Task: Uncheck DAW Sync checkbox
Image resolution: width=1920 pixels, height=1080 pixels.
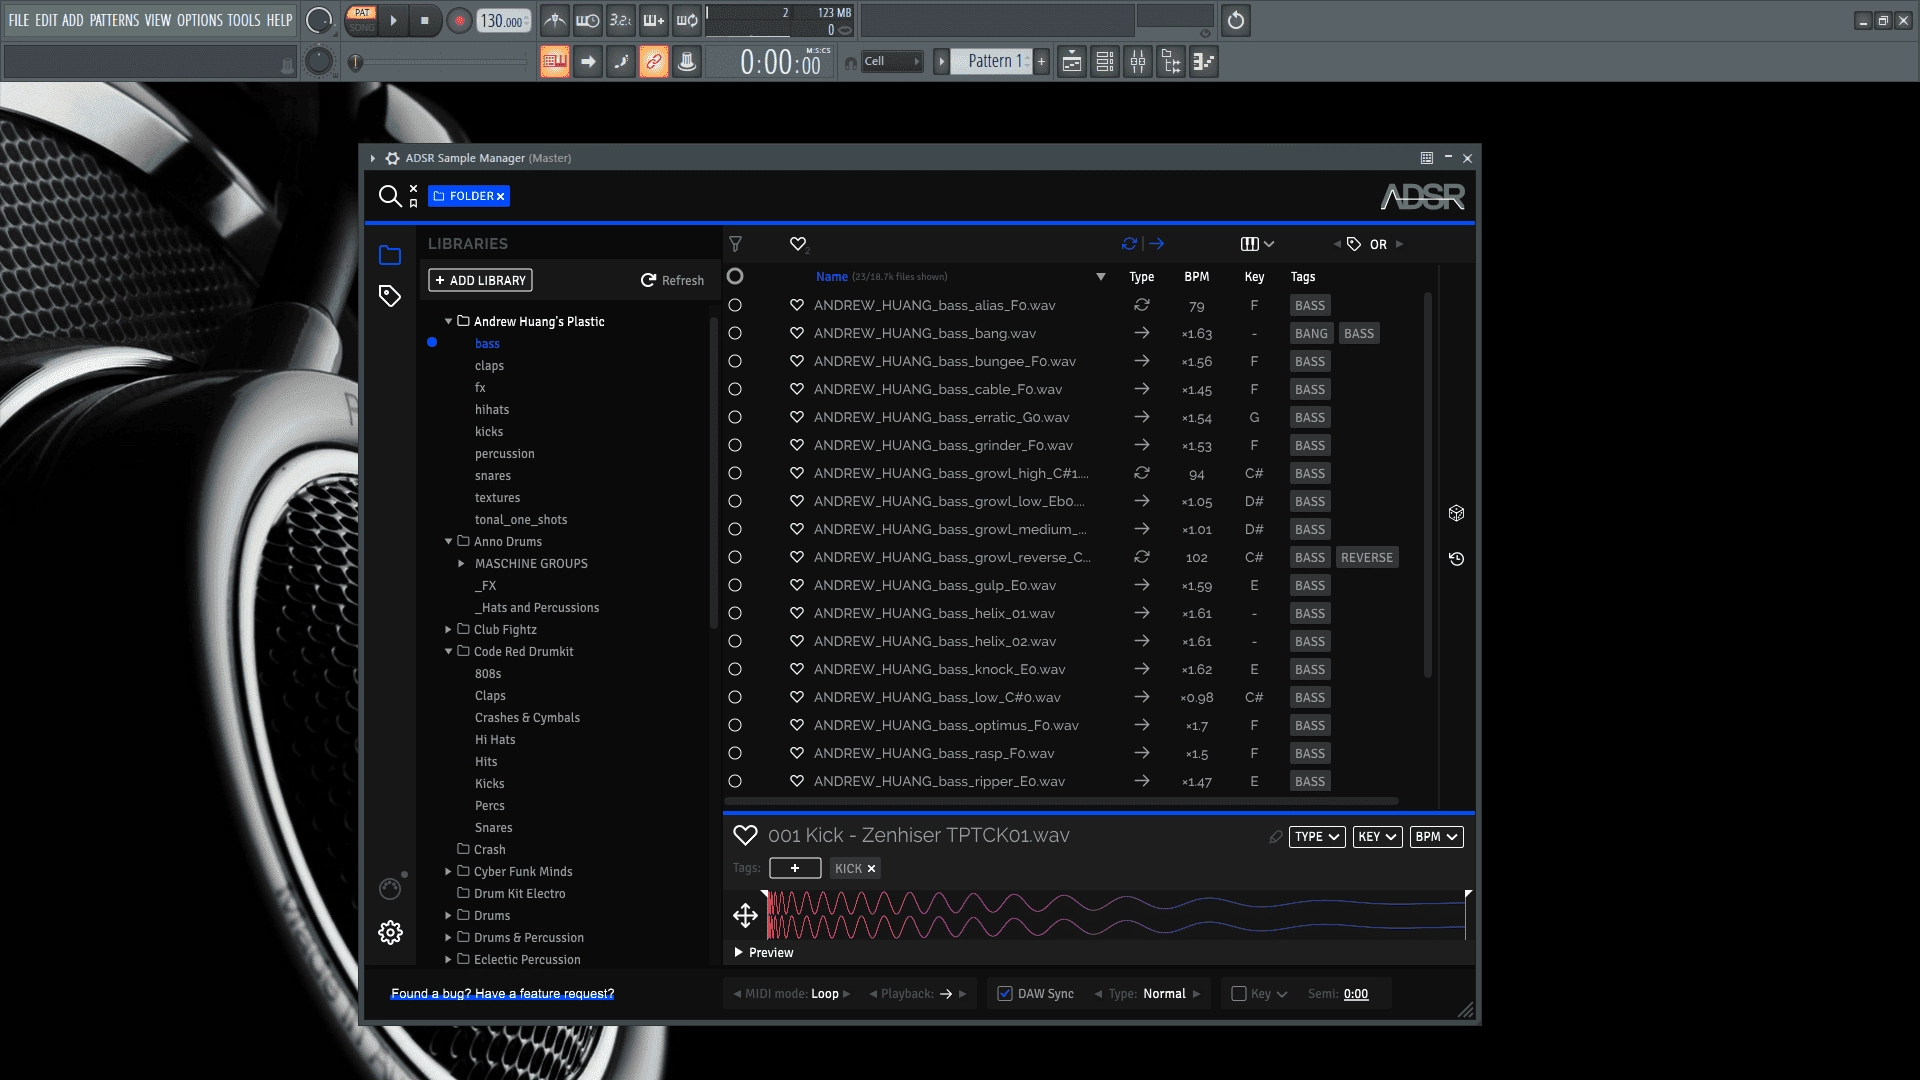Action: tap(1005, 994)
